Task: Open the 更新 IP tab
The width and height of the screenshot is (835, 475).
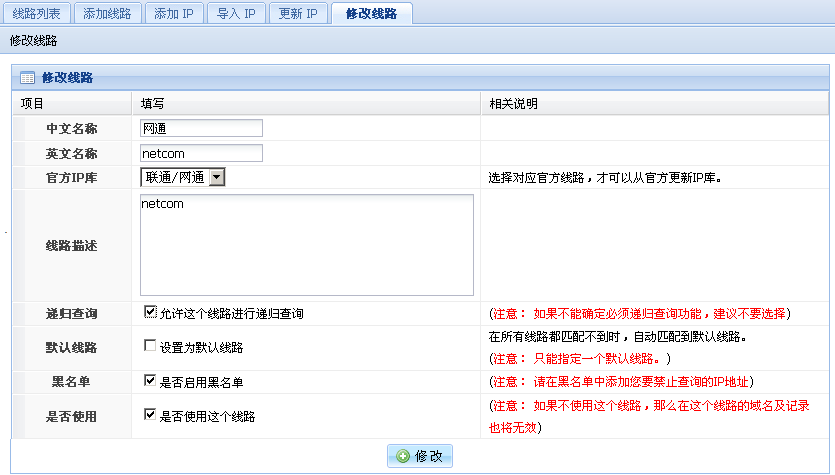Action: click(298, 13)
